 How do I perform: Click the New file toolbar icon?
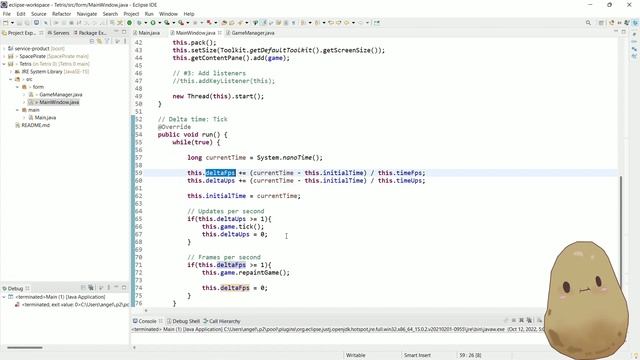(6, 23)
